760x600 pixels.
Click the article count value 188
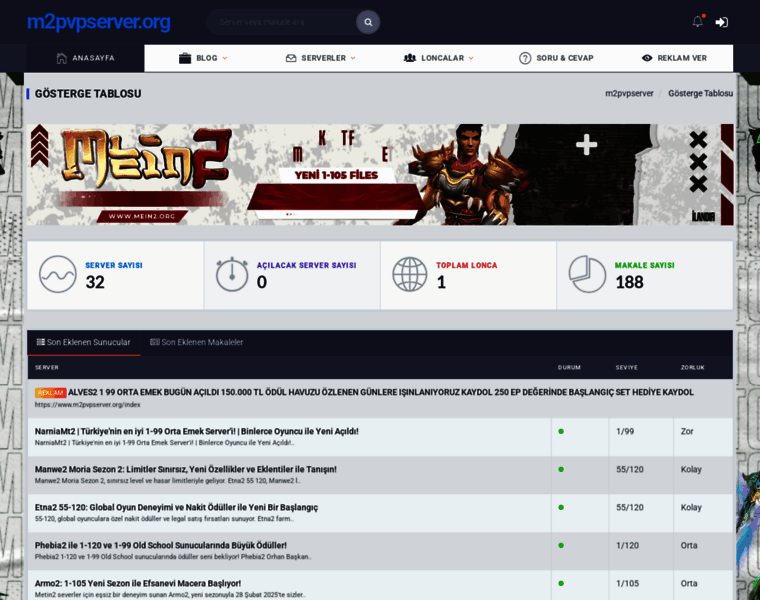tap(629, 282)
